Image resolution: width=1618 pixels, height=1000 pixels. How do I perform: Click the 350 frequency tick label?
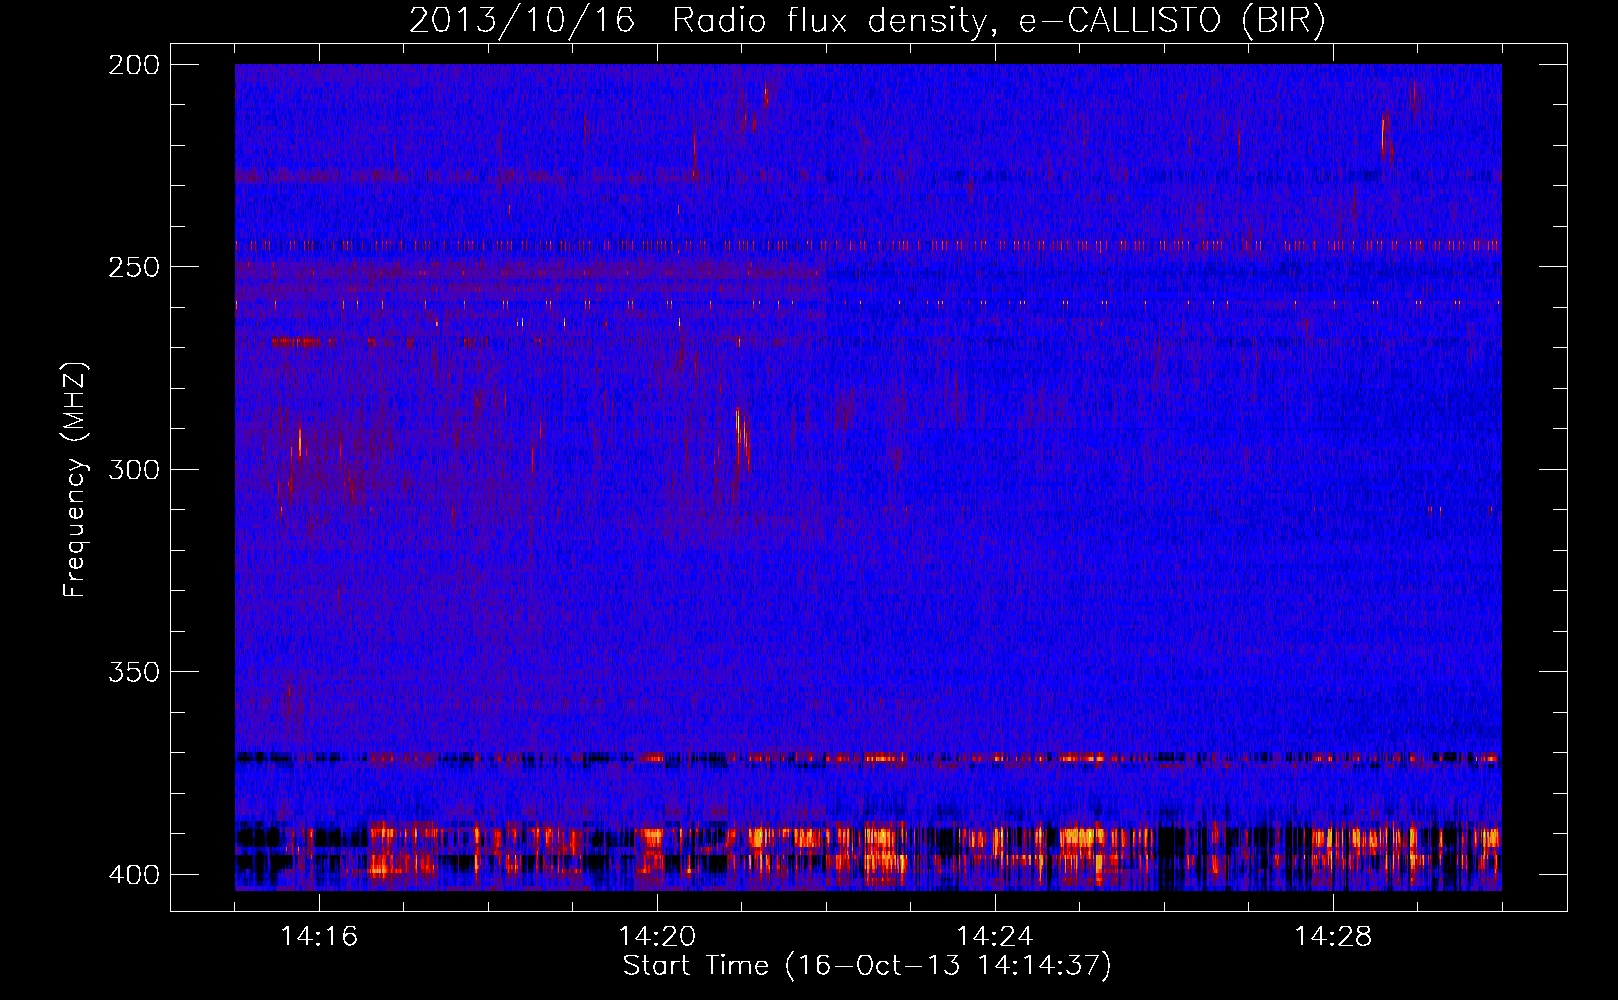point(133,672)
